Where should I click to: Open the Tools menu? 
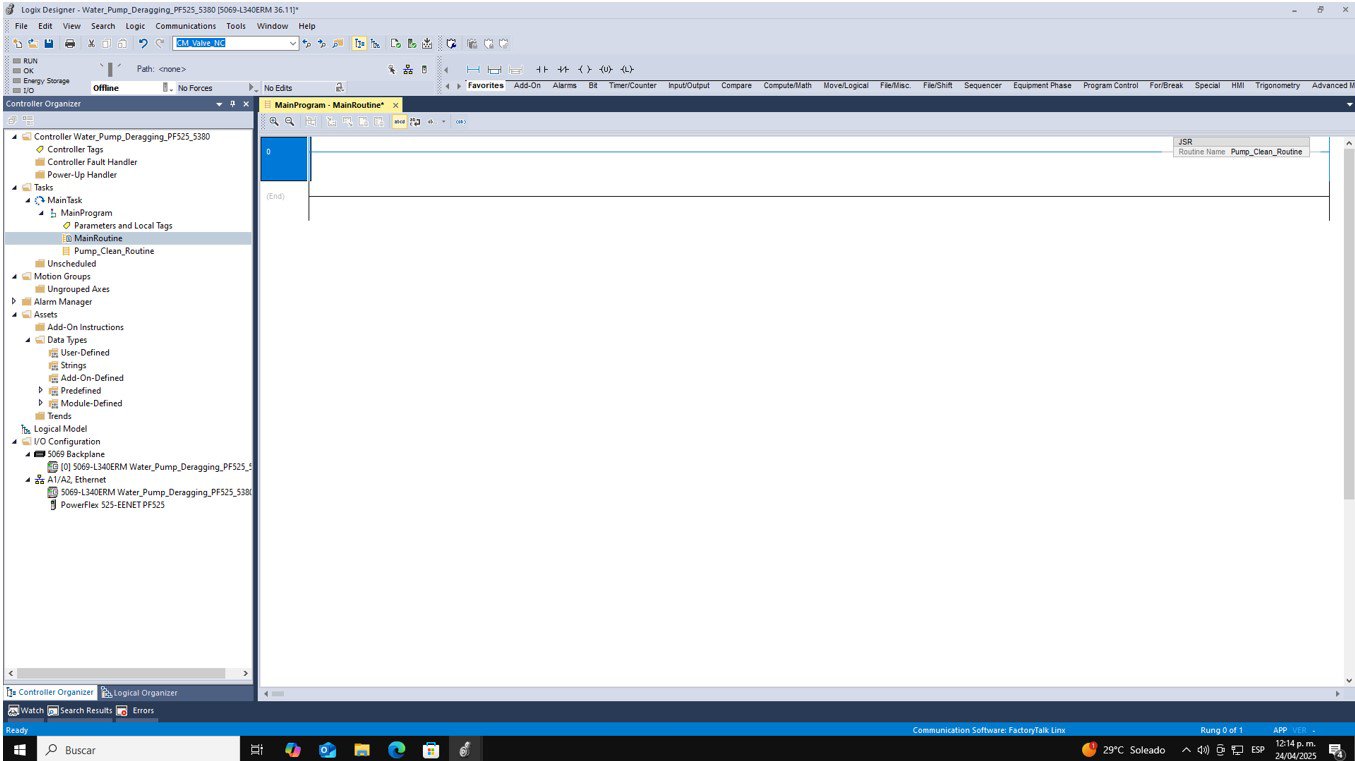coord(236,26)
